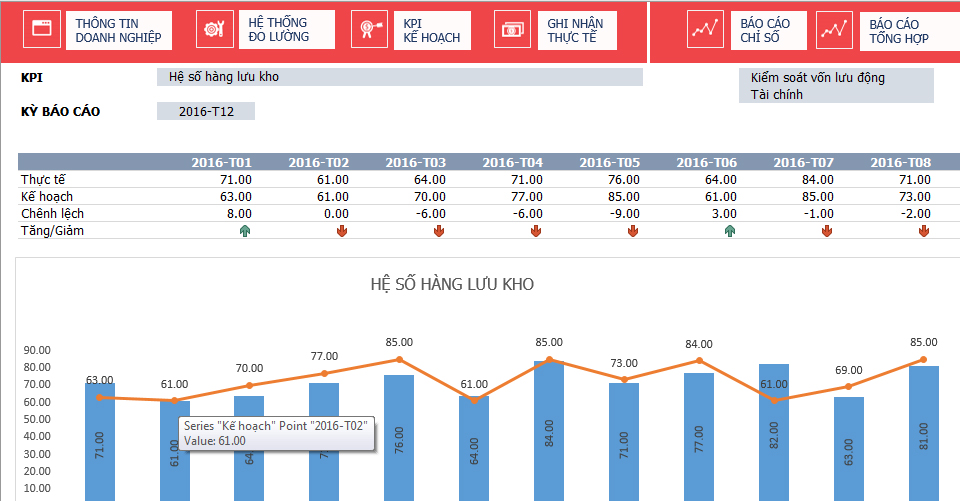960x501 pixels.
Task: Select the chart title Hệ Số Hàng Lưu Kho
Action: point(452,284)
